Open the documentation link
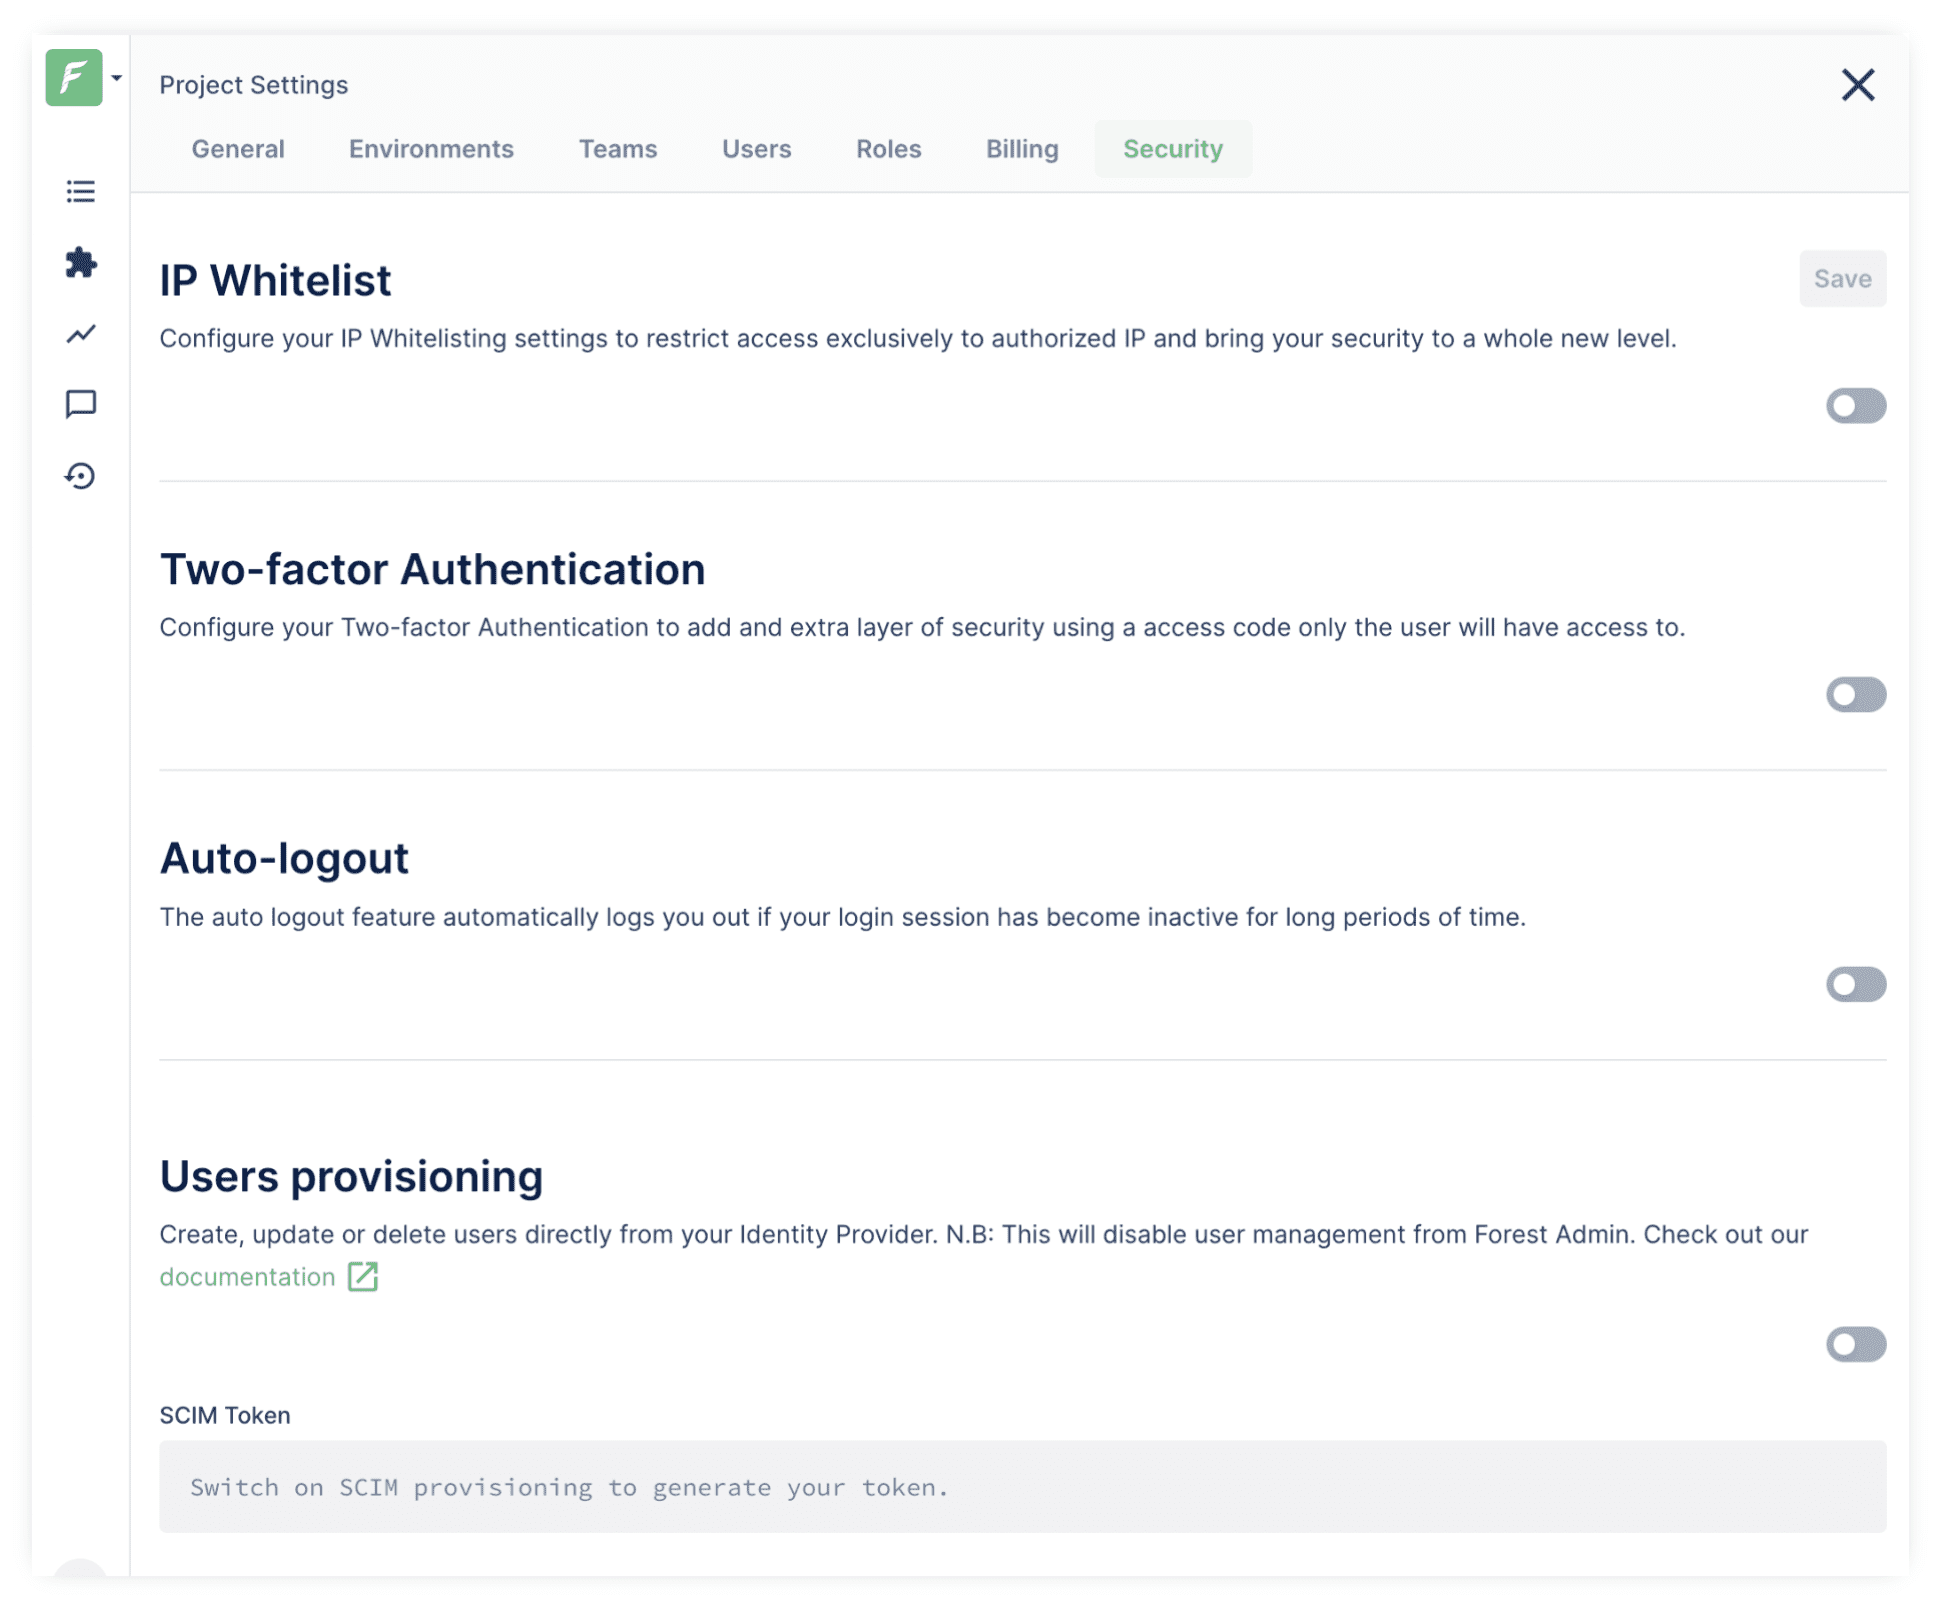Image resolution: width=1942 pixels, height=1612 pixels. coord(247,1277)
